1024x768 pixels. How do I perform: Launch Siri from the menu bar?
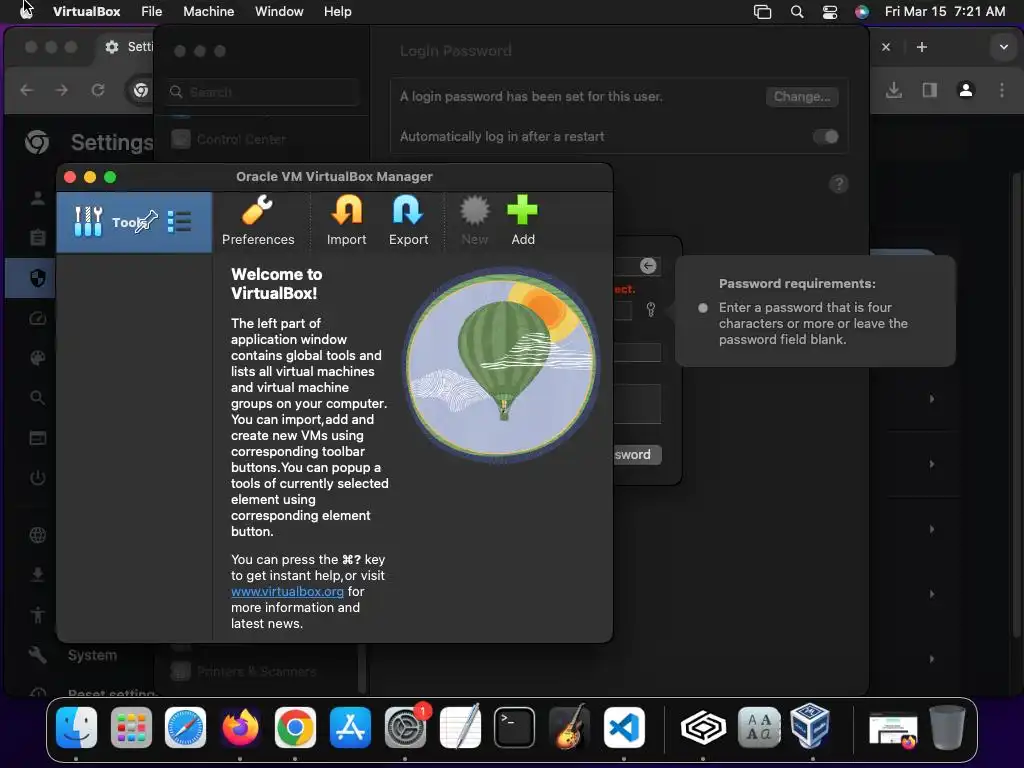click(x=862, y=12)
